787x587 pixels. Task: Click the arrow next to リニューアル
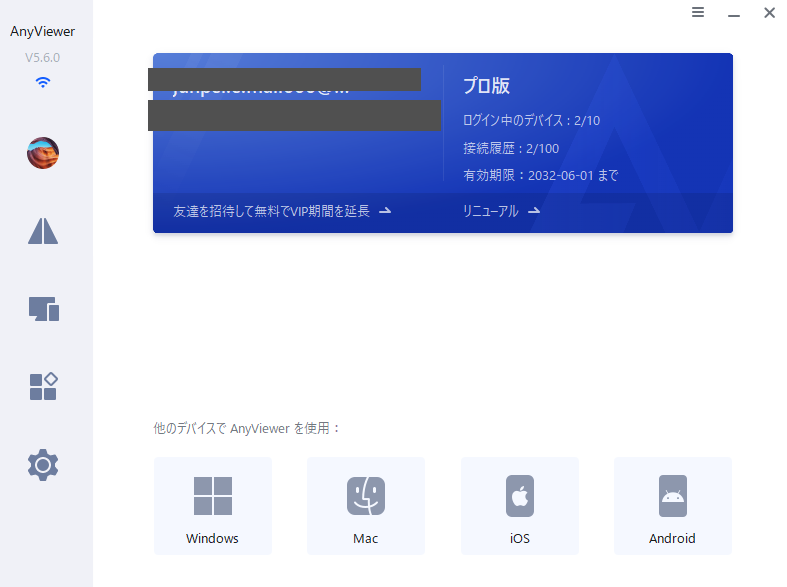pyautogui.click(x=534, y=211)
